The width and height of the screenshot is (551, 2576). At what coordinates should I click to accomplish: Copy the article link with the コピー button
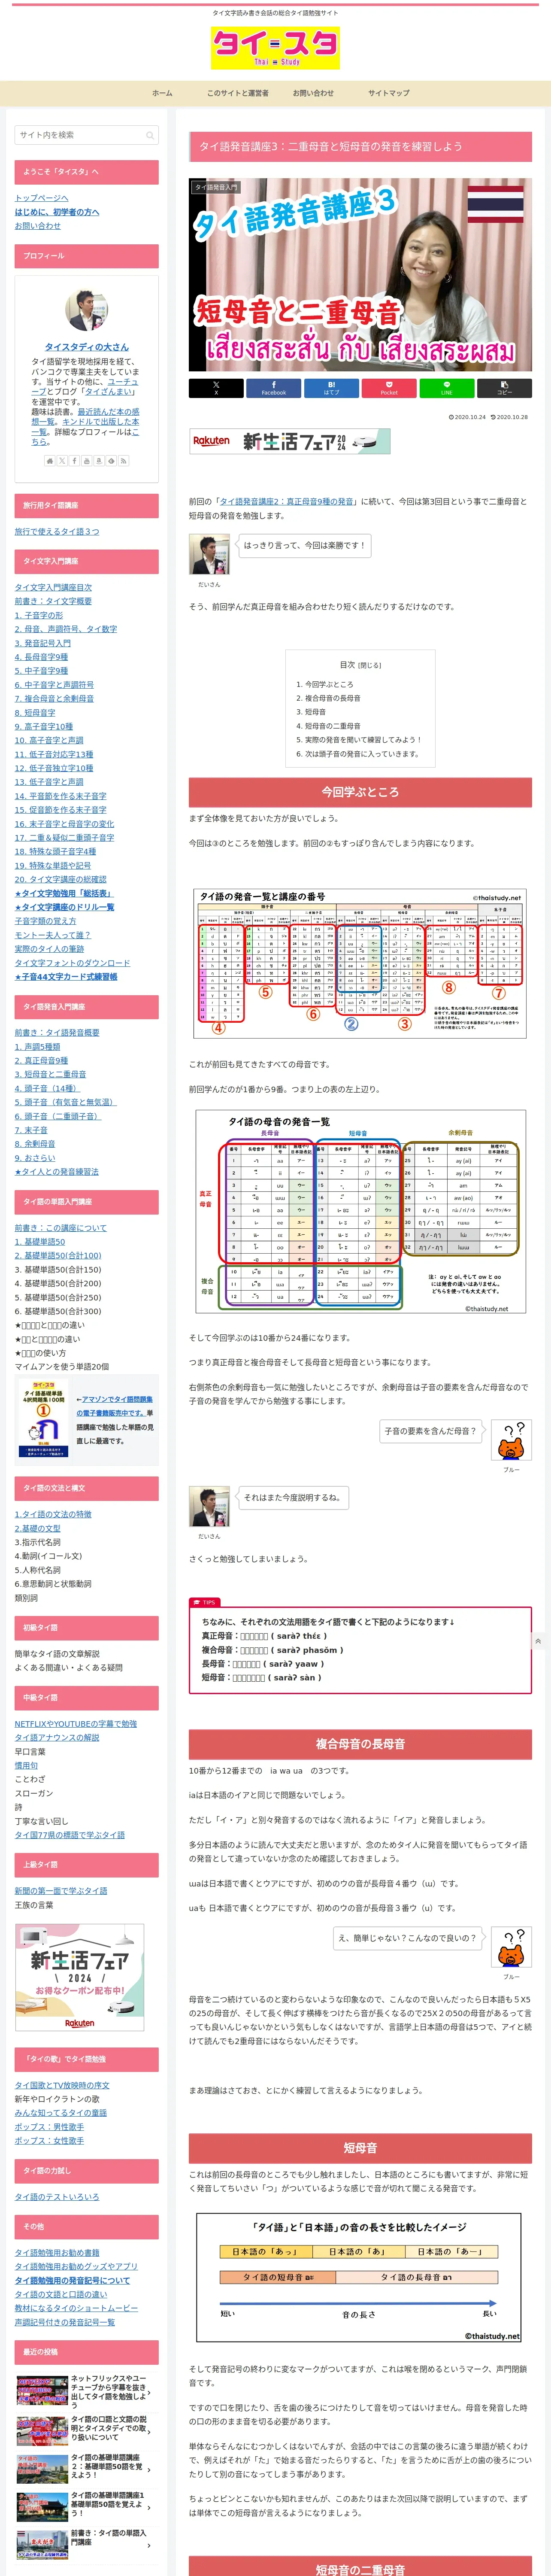tap(504, 388)
